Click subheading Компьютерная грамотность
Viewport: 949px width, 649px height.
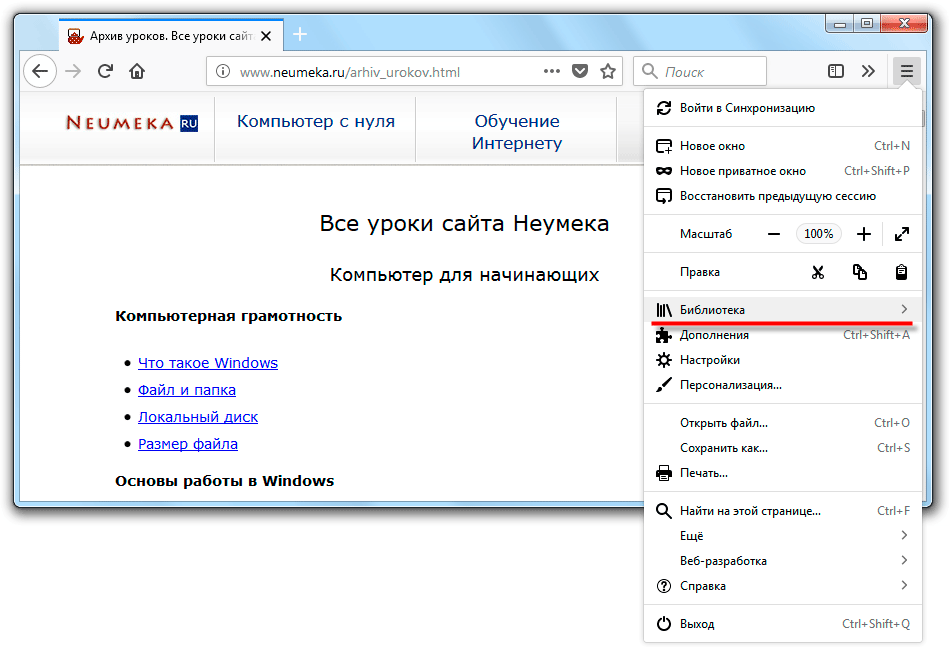(228, 316)
